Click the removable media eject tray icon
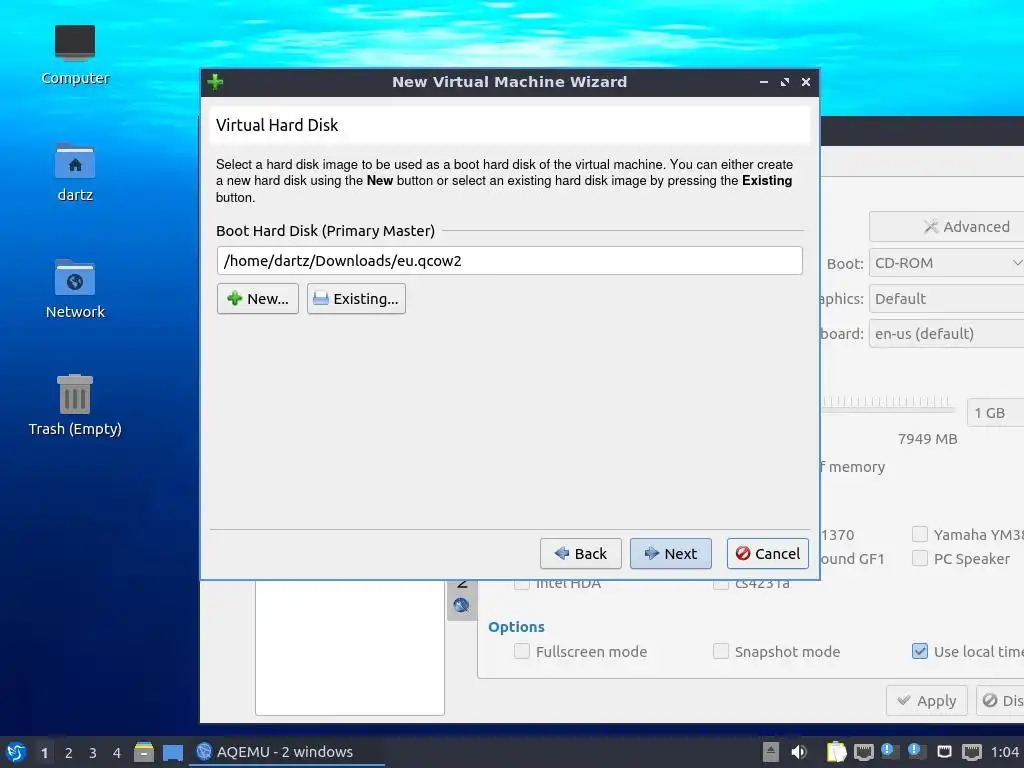This screenshot has width=1024, height=768. pos(771,752)
